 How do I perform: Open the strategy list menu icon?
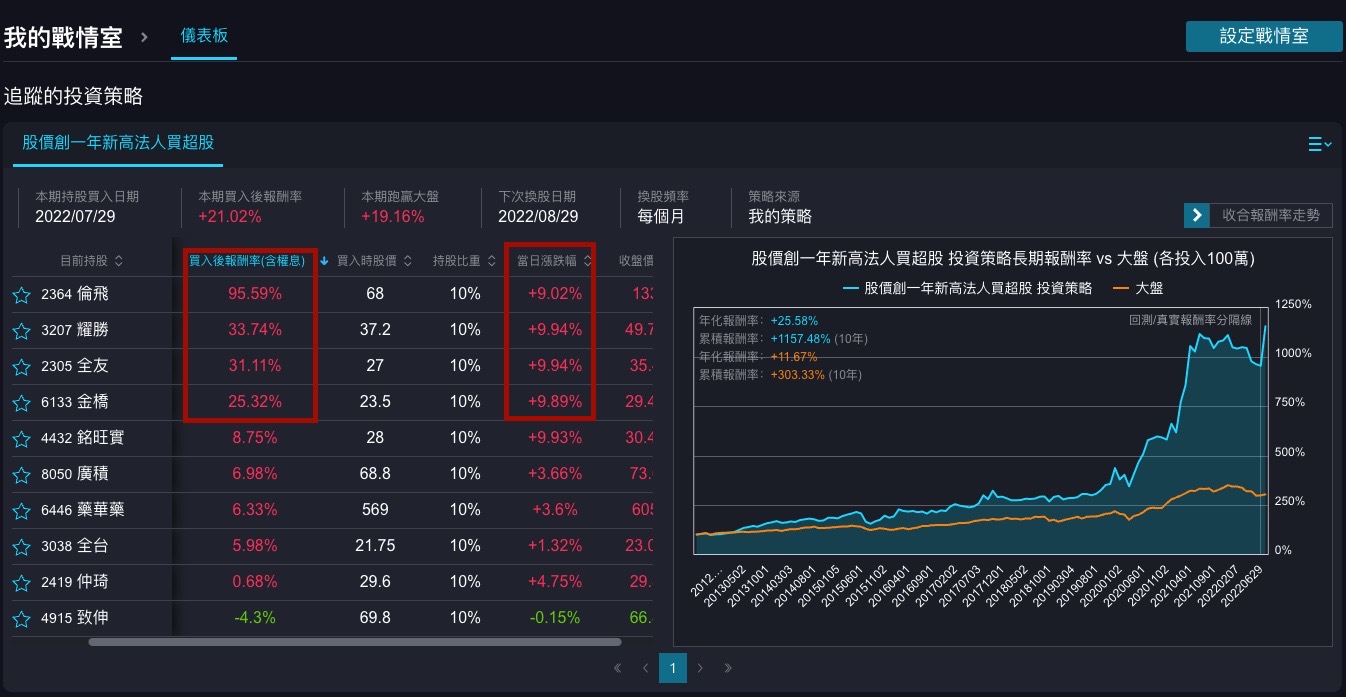click(x=1319, y=144)
